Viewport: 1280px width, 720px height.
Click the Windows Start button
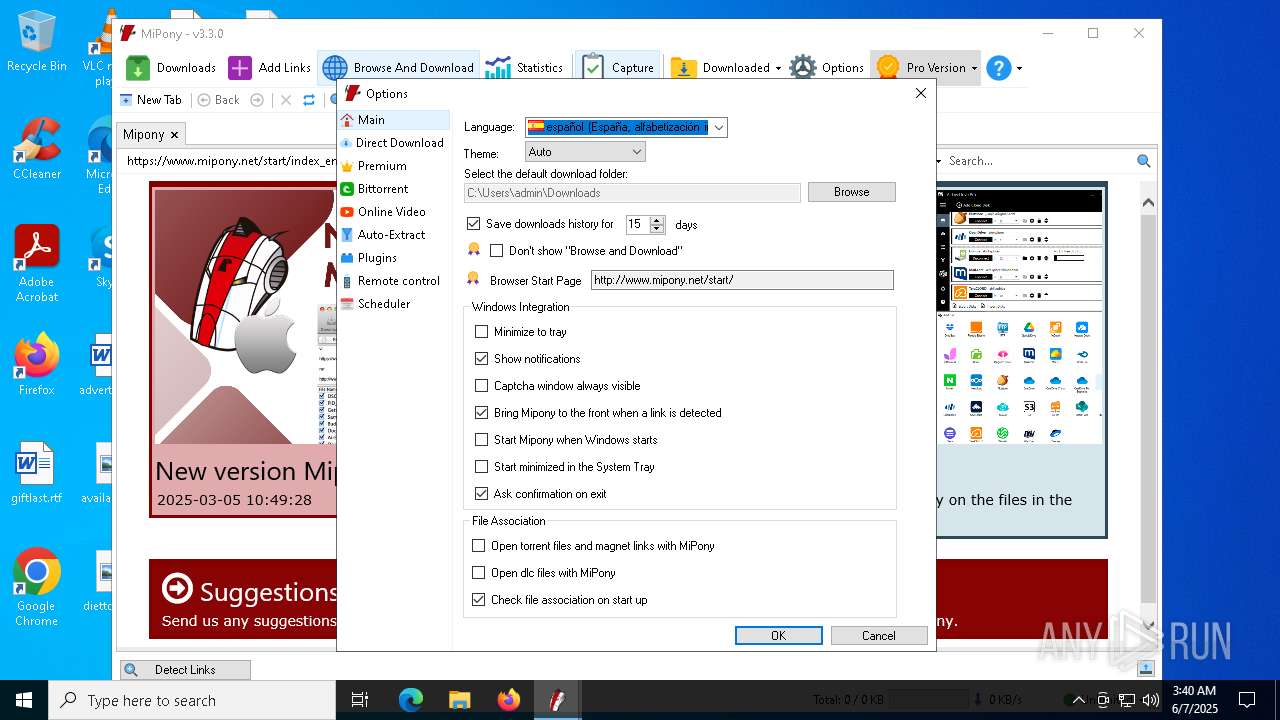coord(24,700)
